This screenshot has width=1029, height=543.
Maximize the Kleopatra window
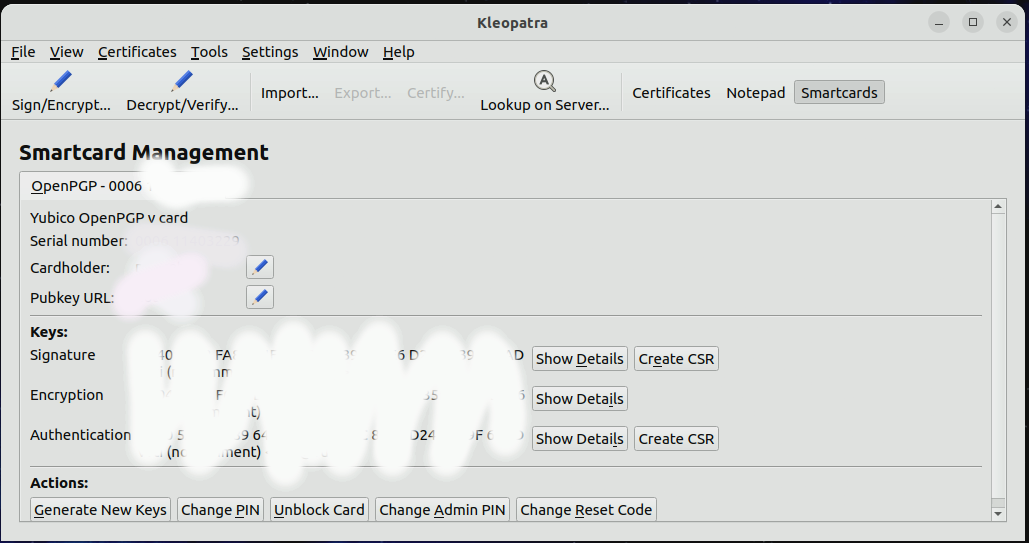click(973, 22)
